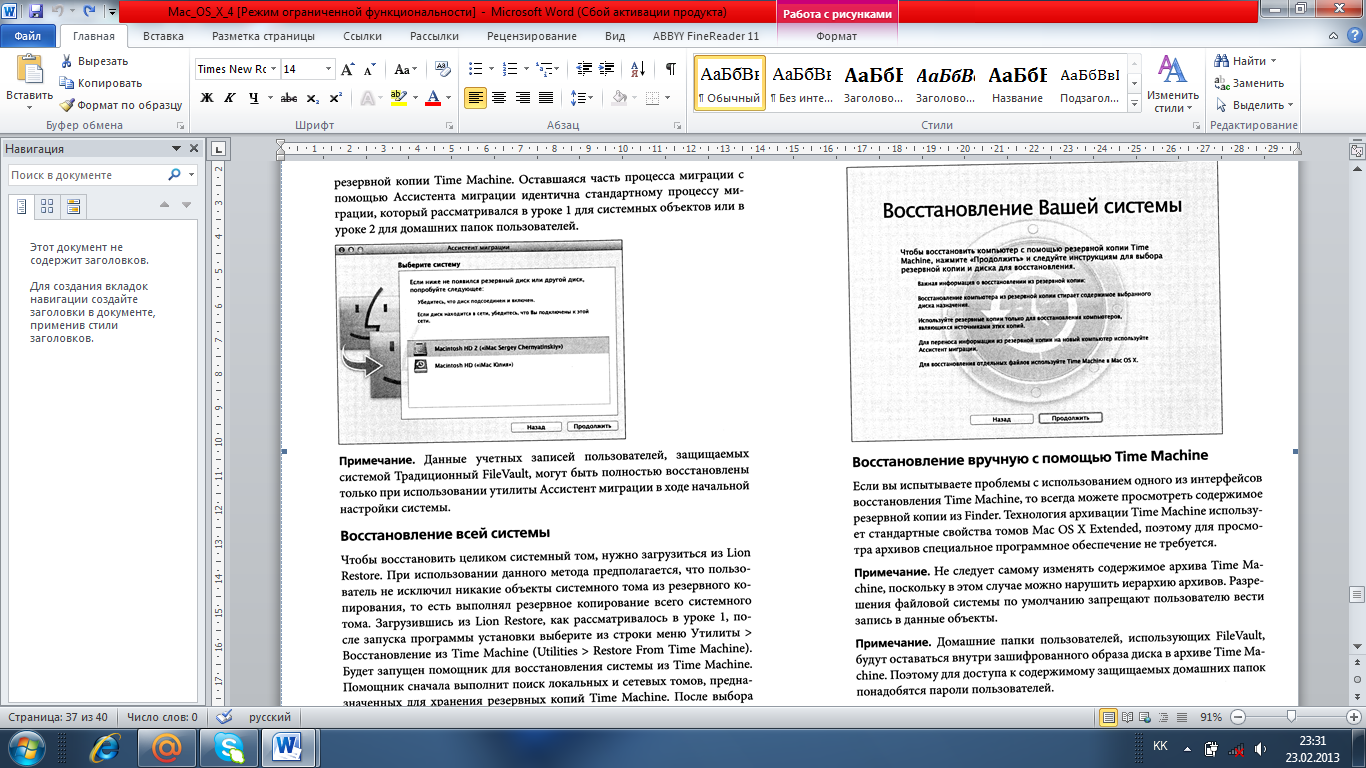Close the Навигация pane
1366x768 pixels.
coord(194,149)
